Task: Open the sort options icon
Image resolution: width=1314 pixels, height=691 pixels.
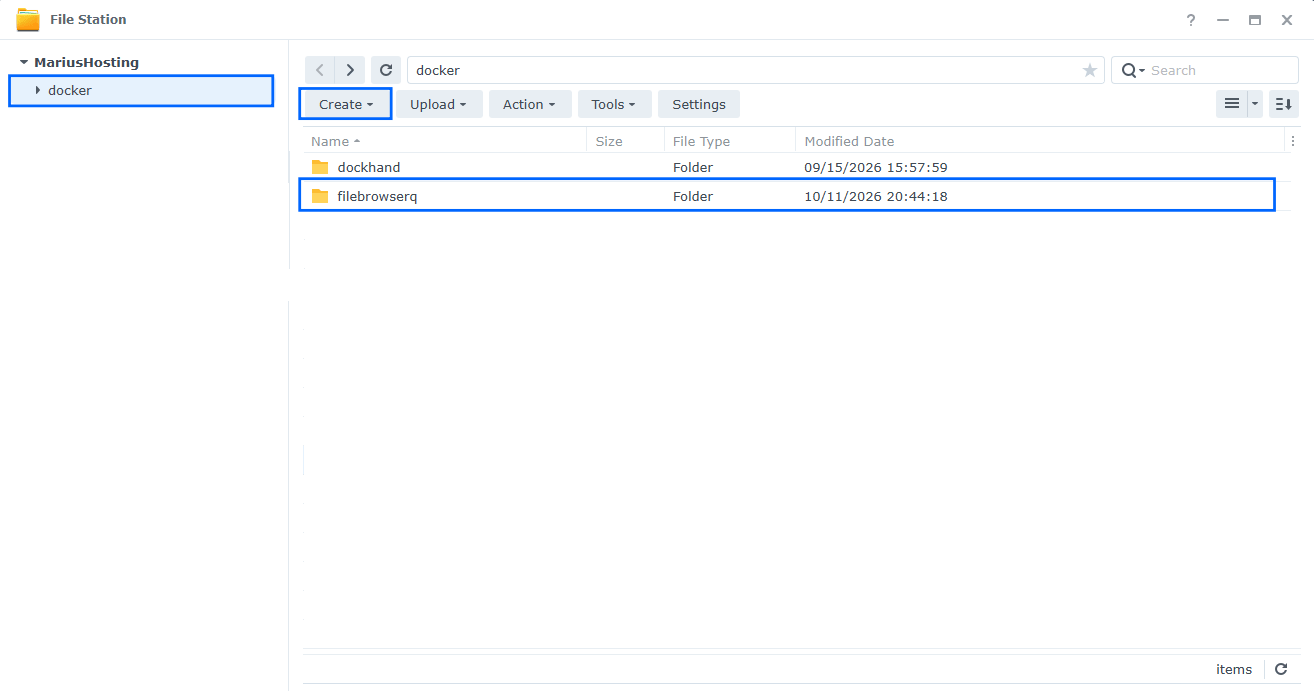Action: [x=1284, y=104]
